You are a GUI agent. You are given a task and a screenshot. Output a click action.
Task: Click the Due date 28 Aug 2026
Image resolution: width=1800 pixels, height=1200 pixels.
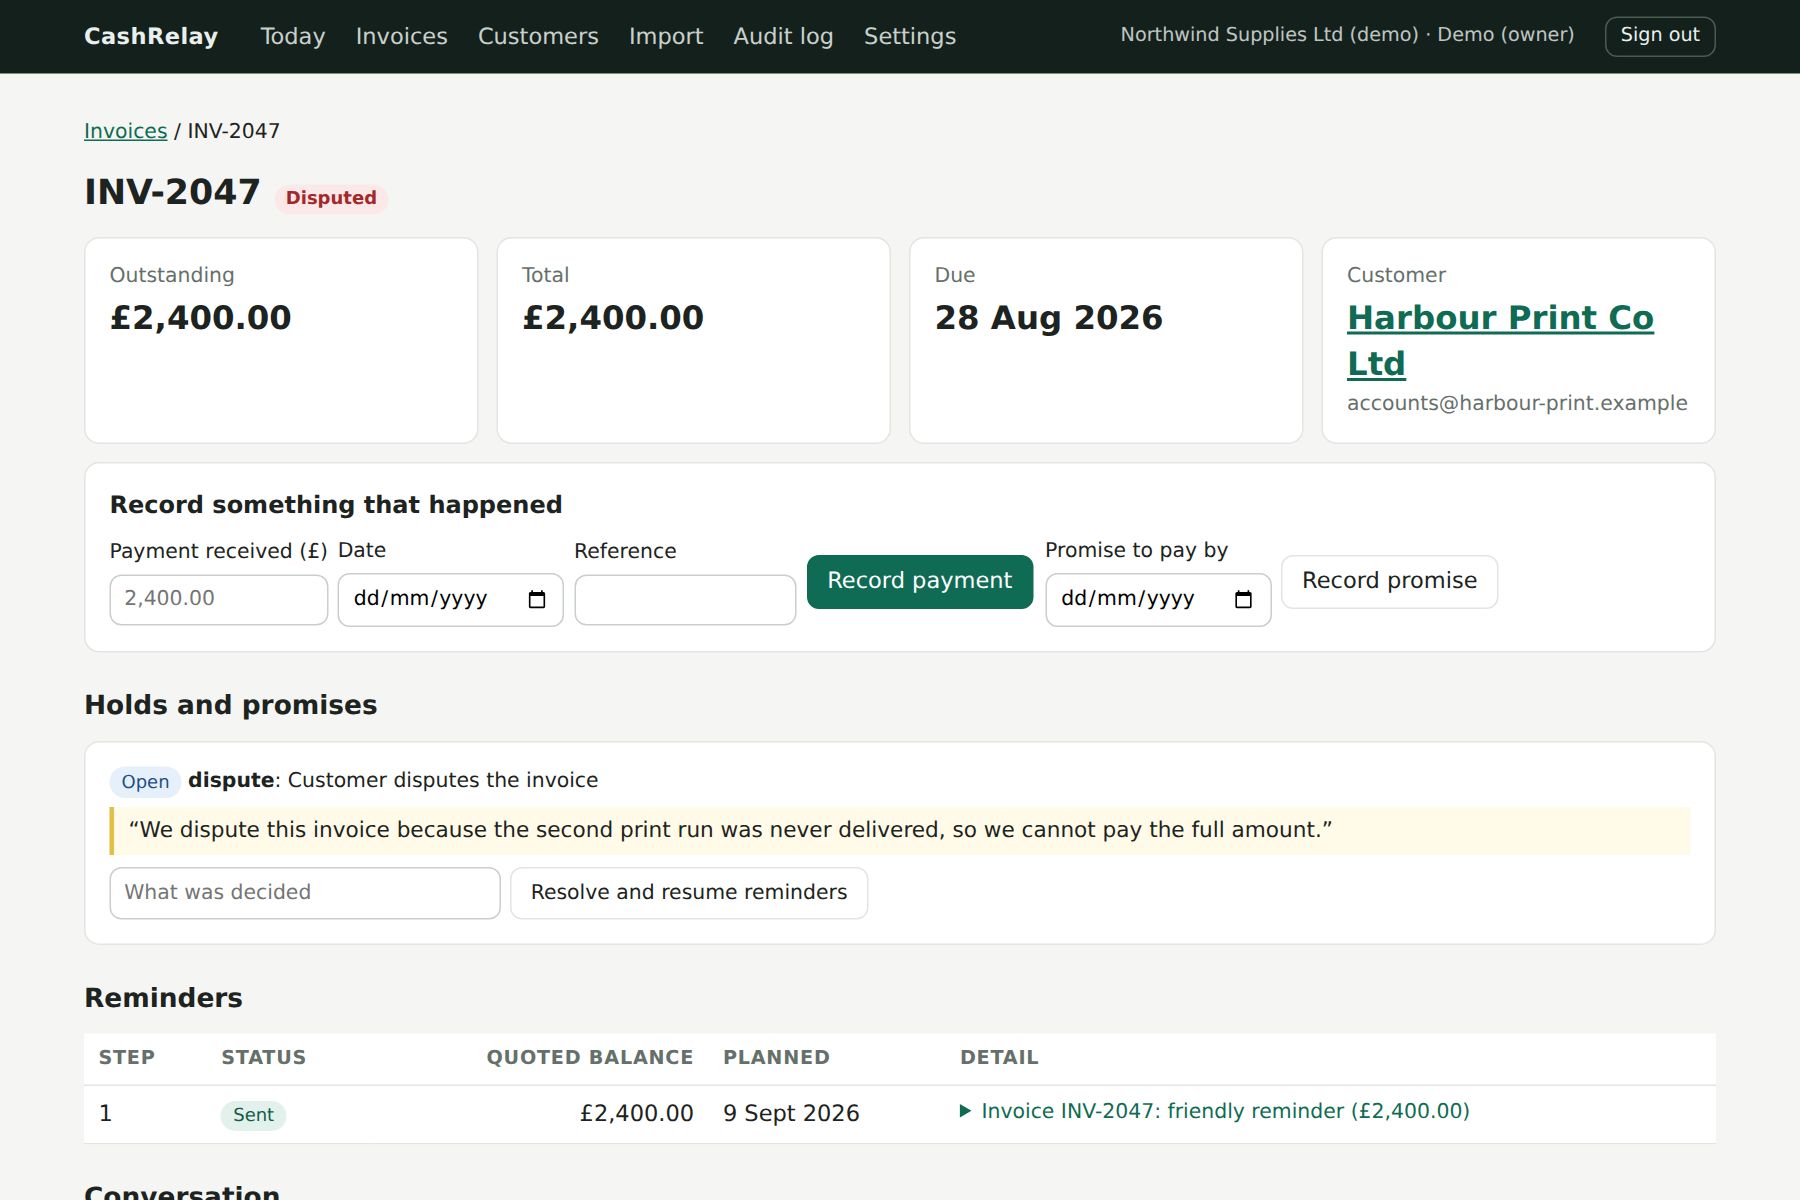[x=1049, y=318]
